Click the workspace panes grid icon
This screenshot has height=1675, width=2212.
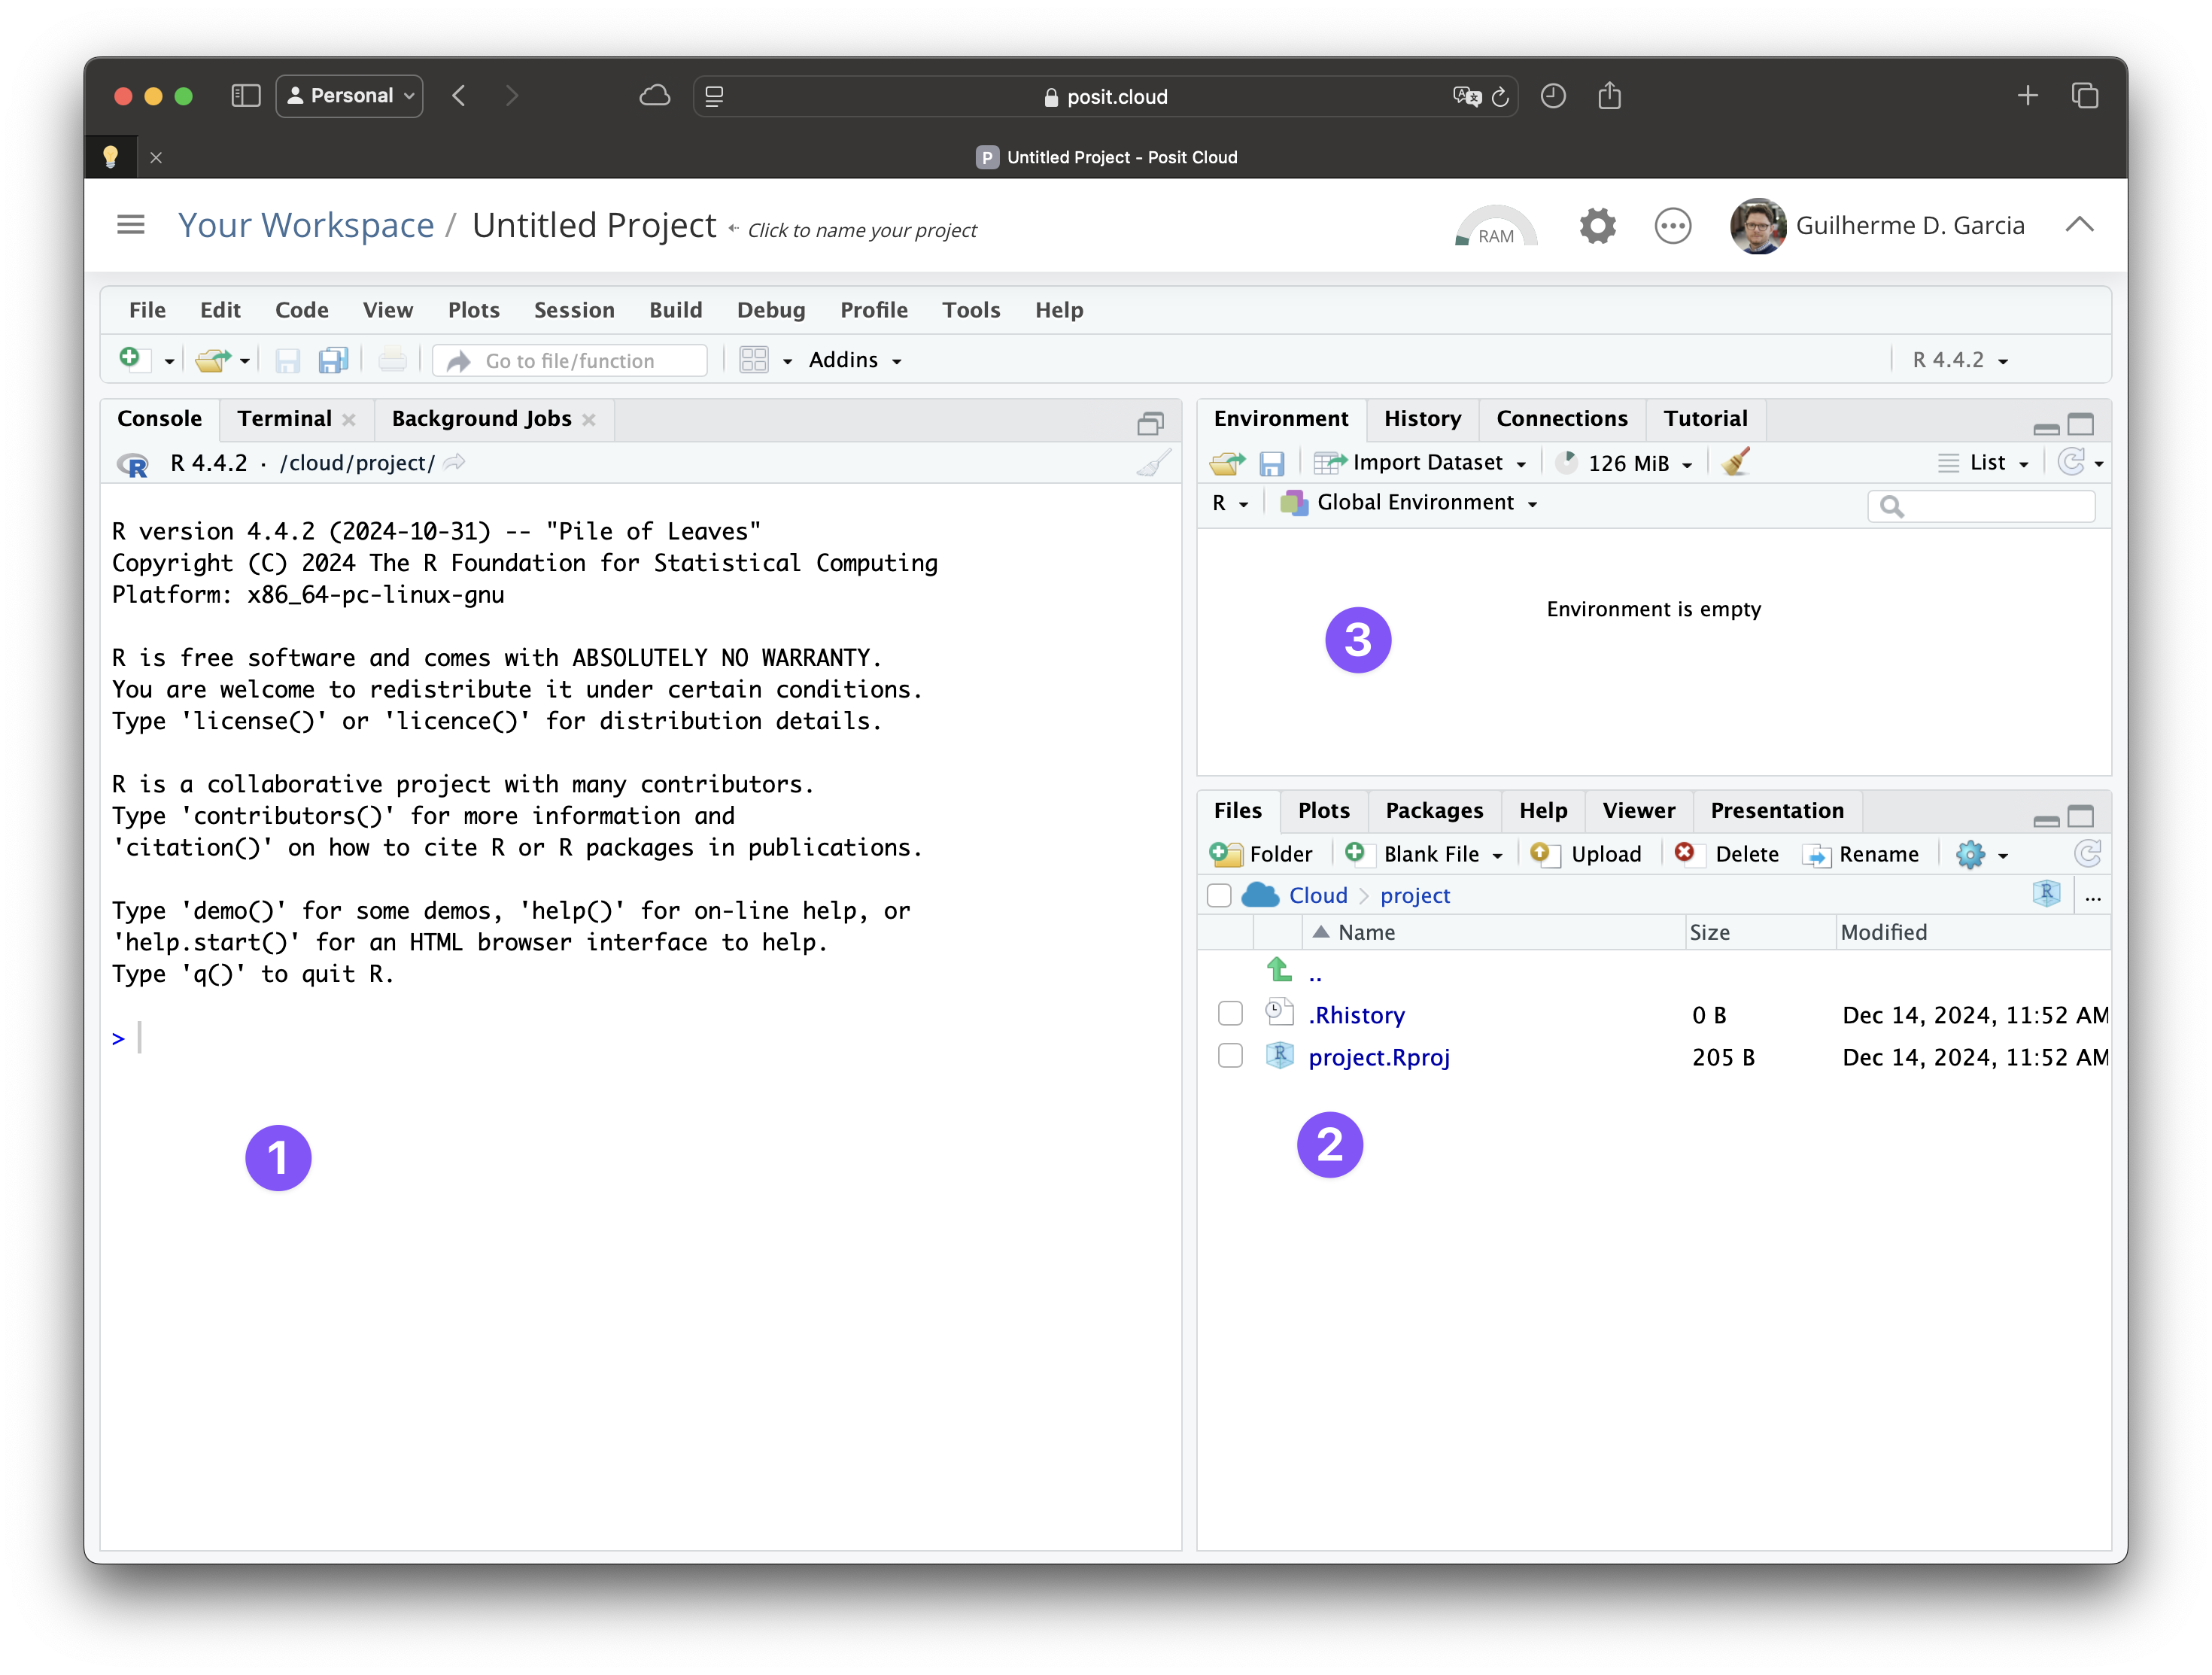(754, 360)
